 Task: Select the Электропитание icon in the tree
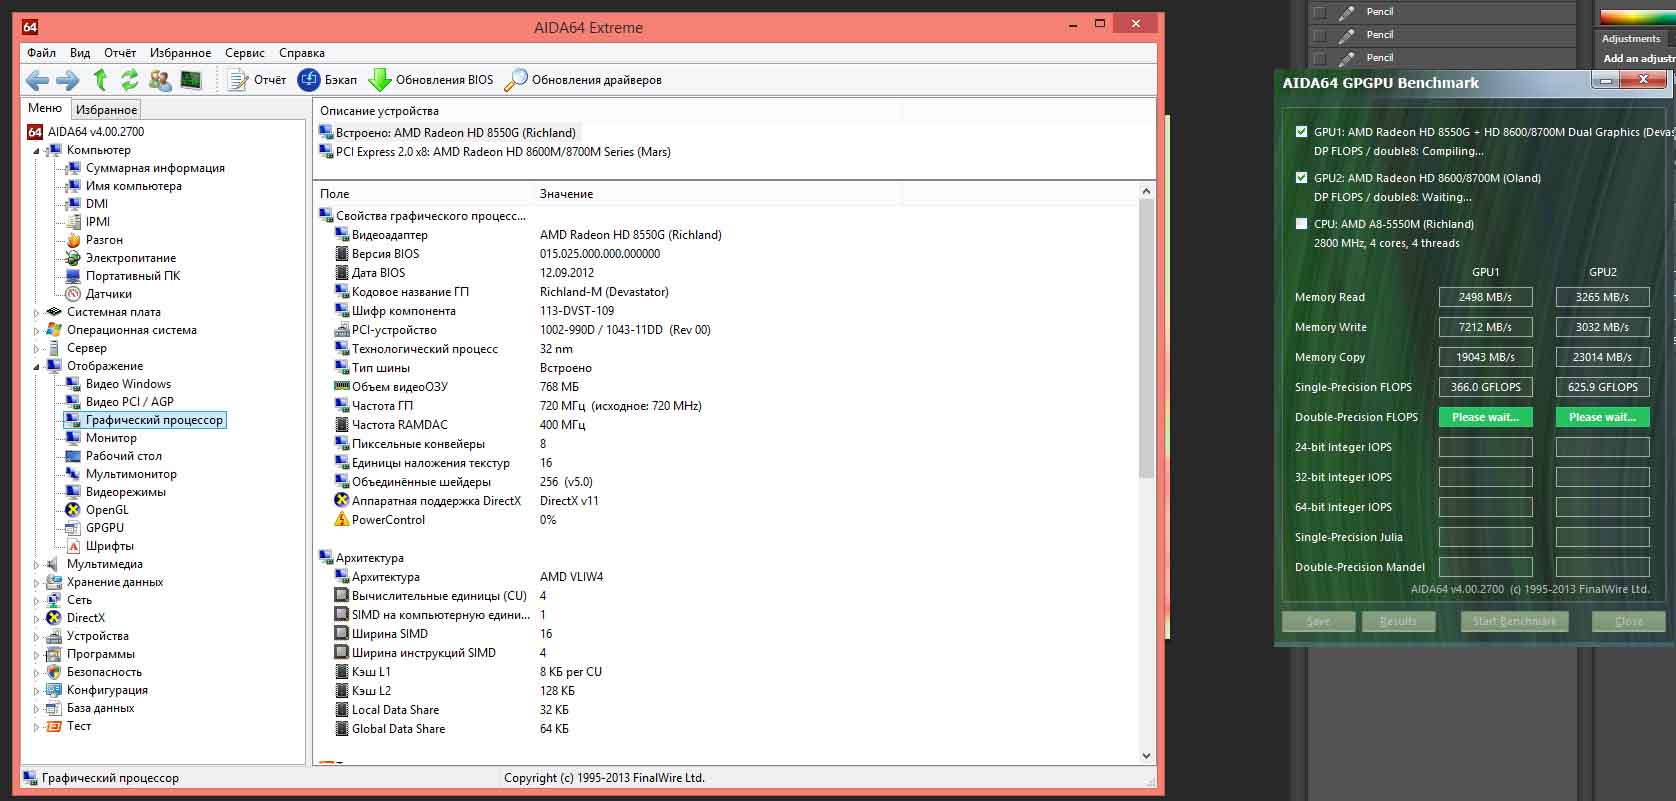(x=73, y=258)
